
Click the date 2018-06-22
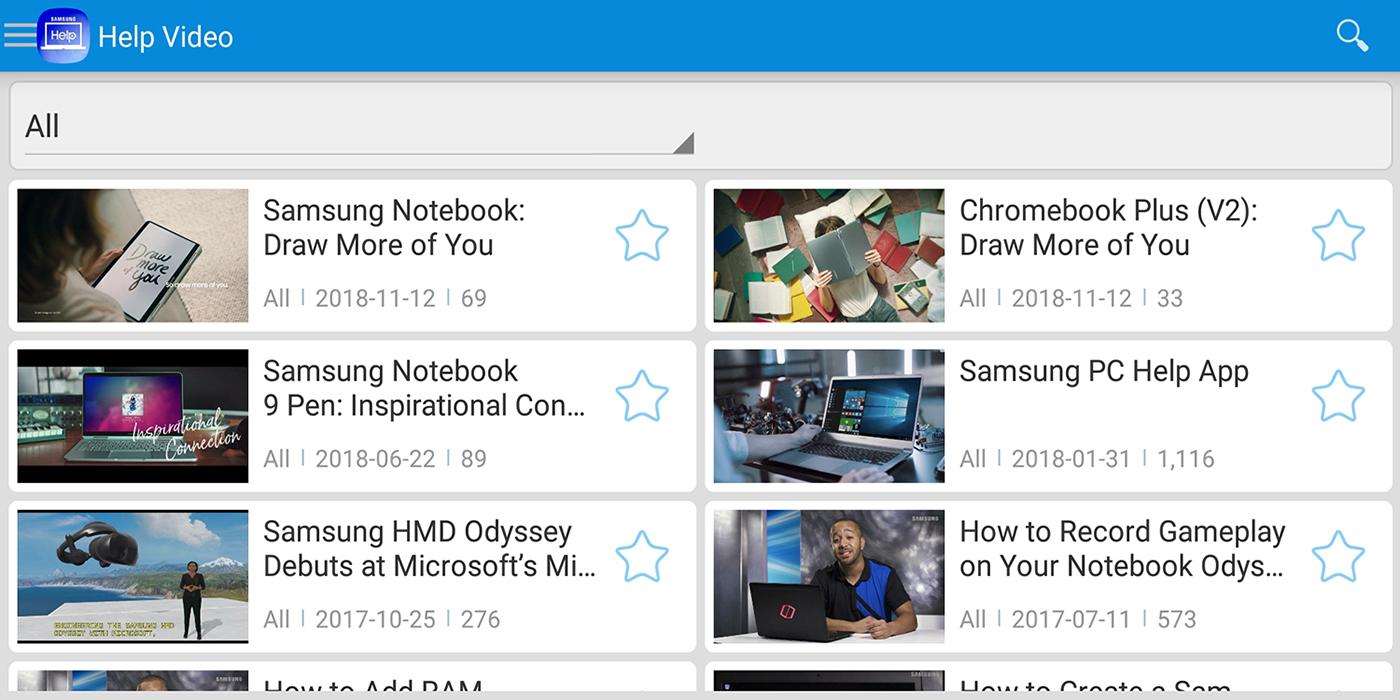(x=375, y=459)
